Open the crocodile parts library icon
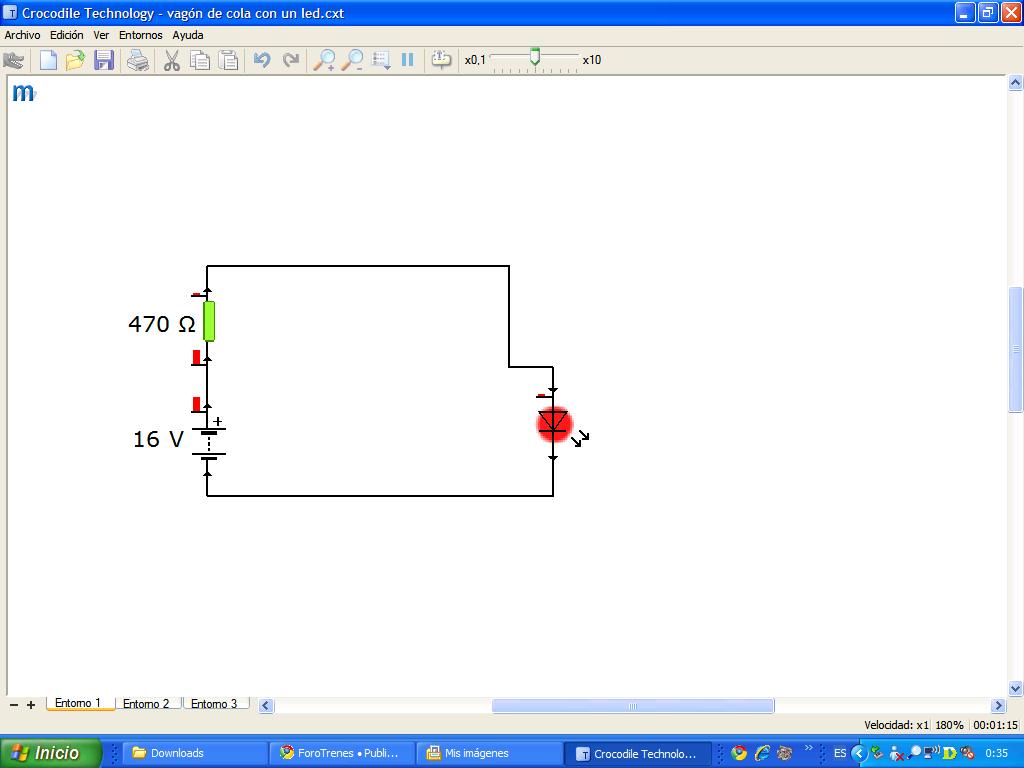This screenshot has height=768, width=1024. coord(14,60)
